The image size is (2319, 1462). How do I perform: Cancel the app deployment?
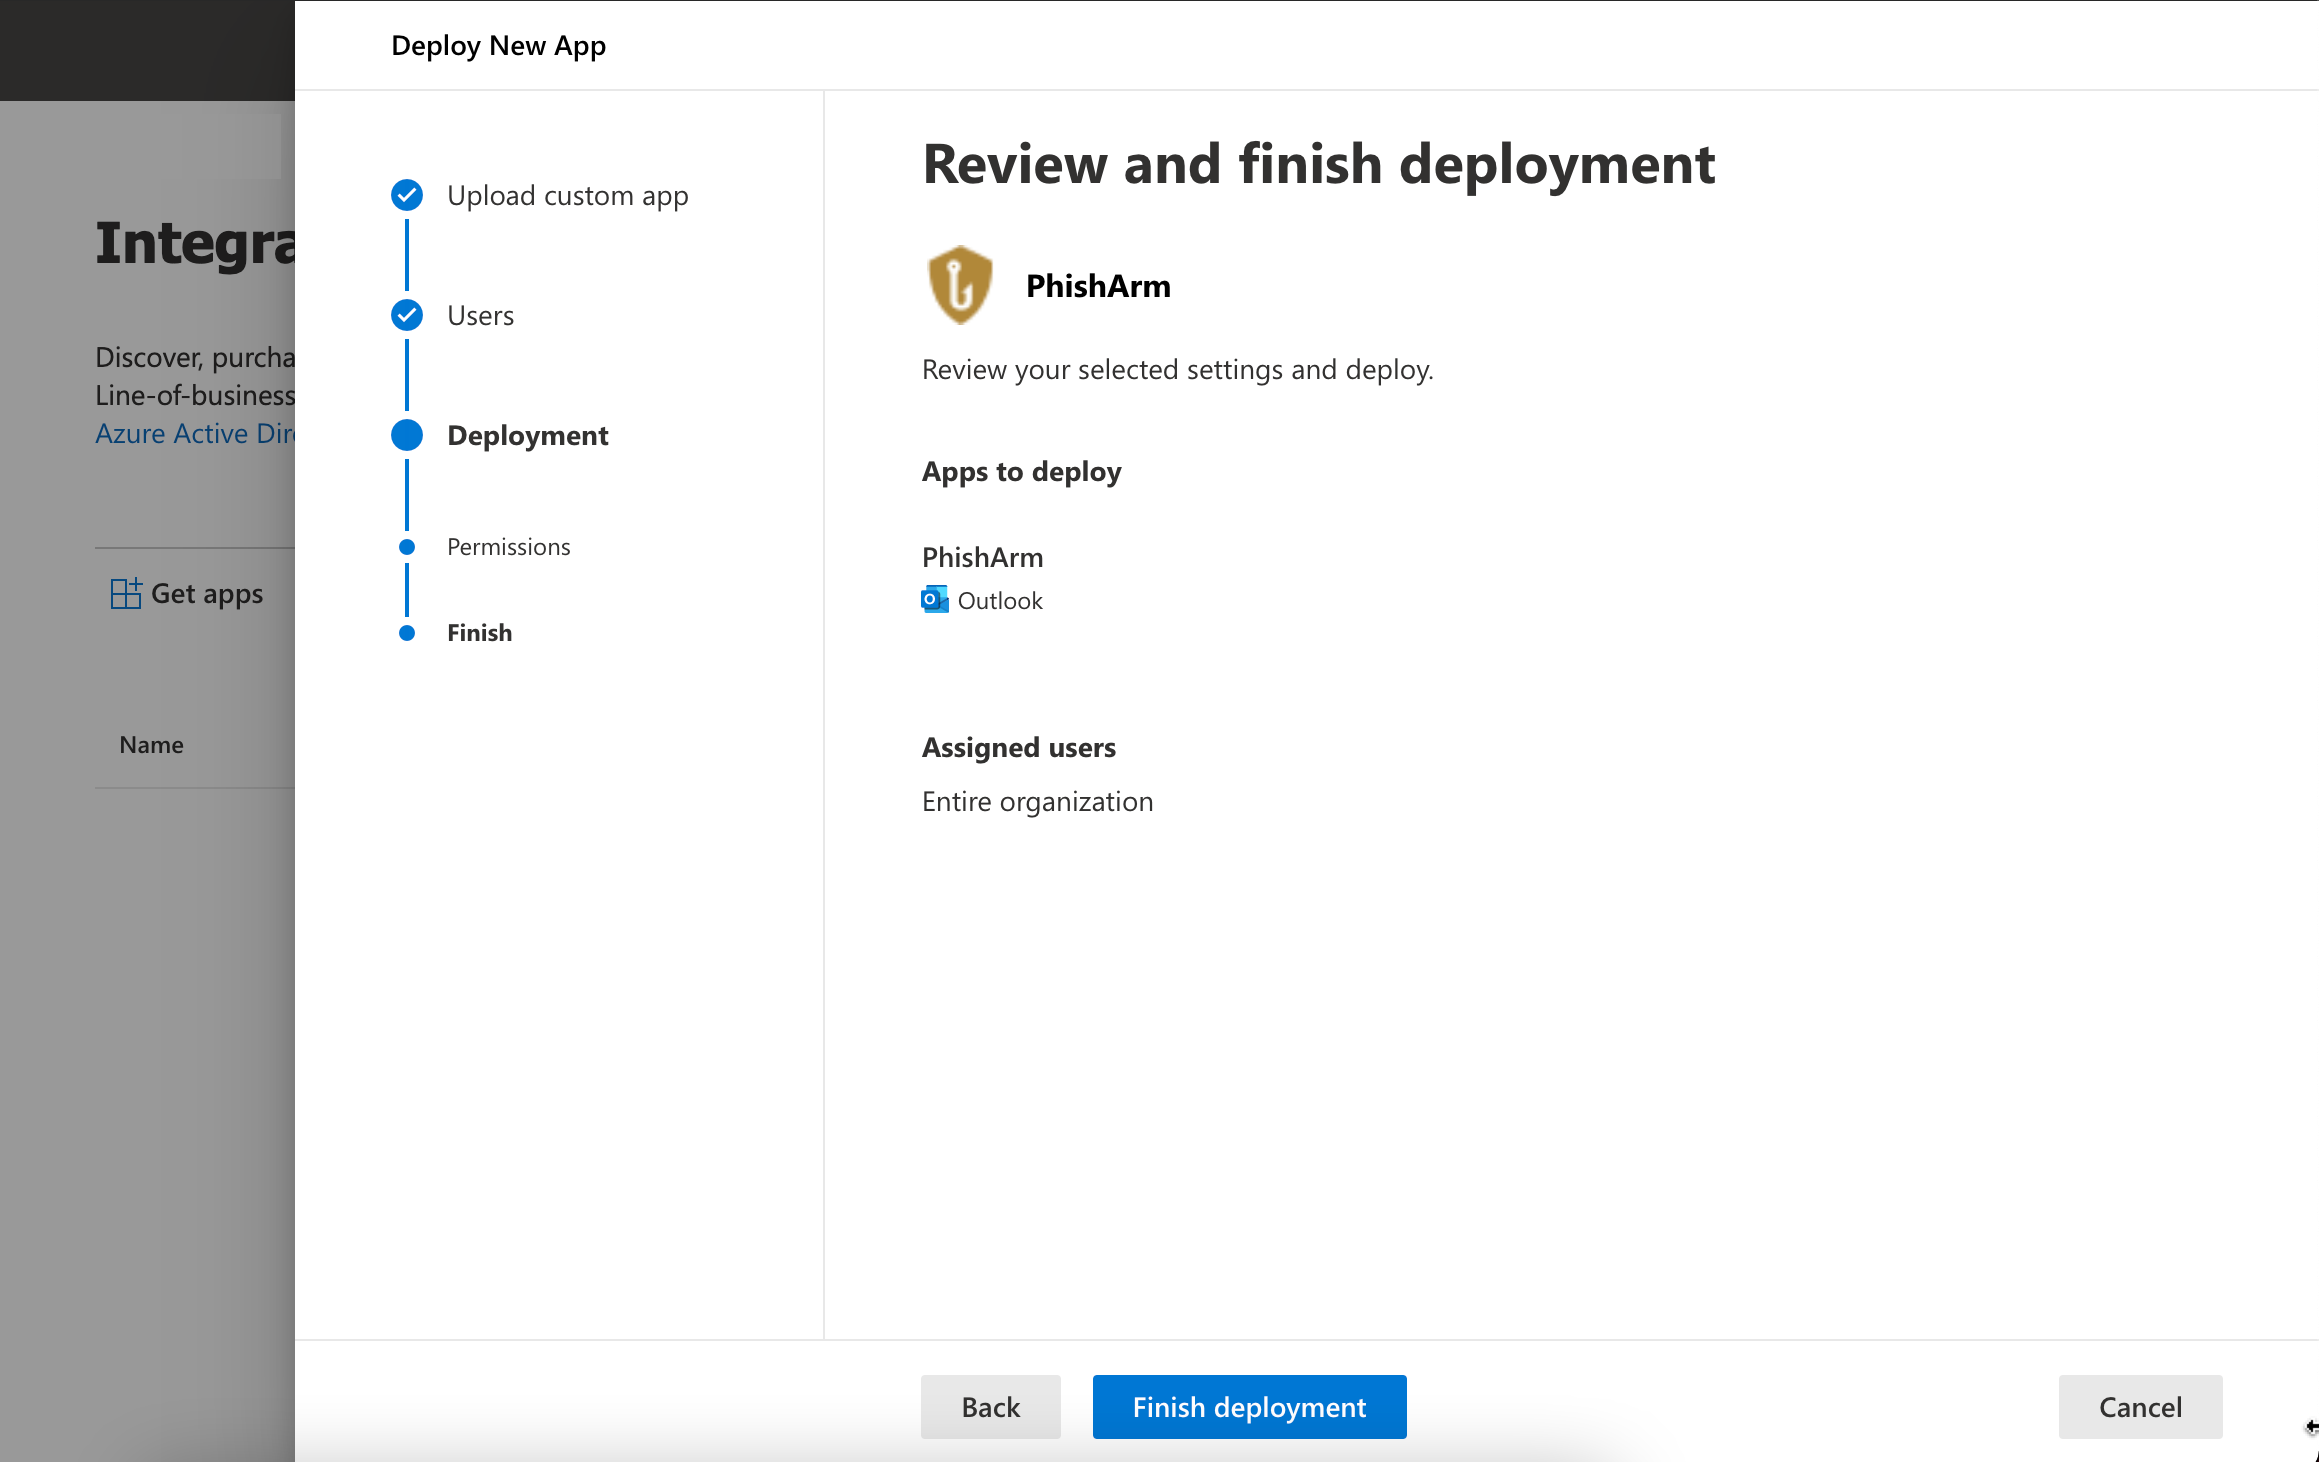(2139, 1406)
